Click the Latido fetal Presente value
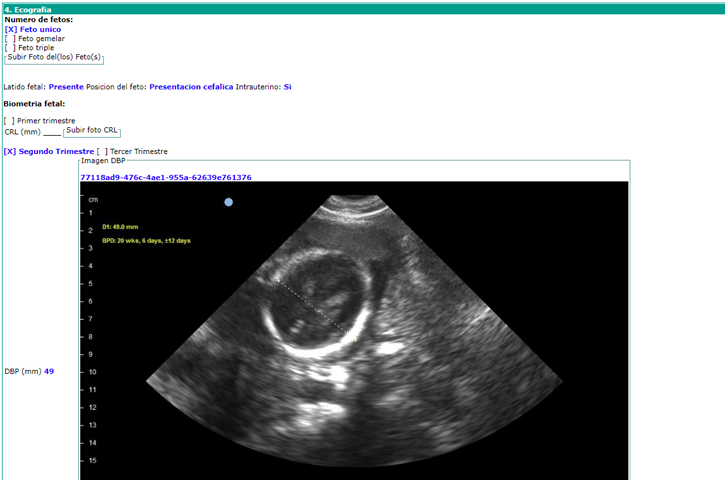Viewport: 725px width, 480px height. click(67, 87)
